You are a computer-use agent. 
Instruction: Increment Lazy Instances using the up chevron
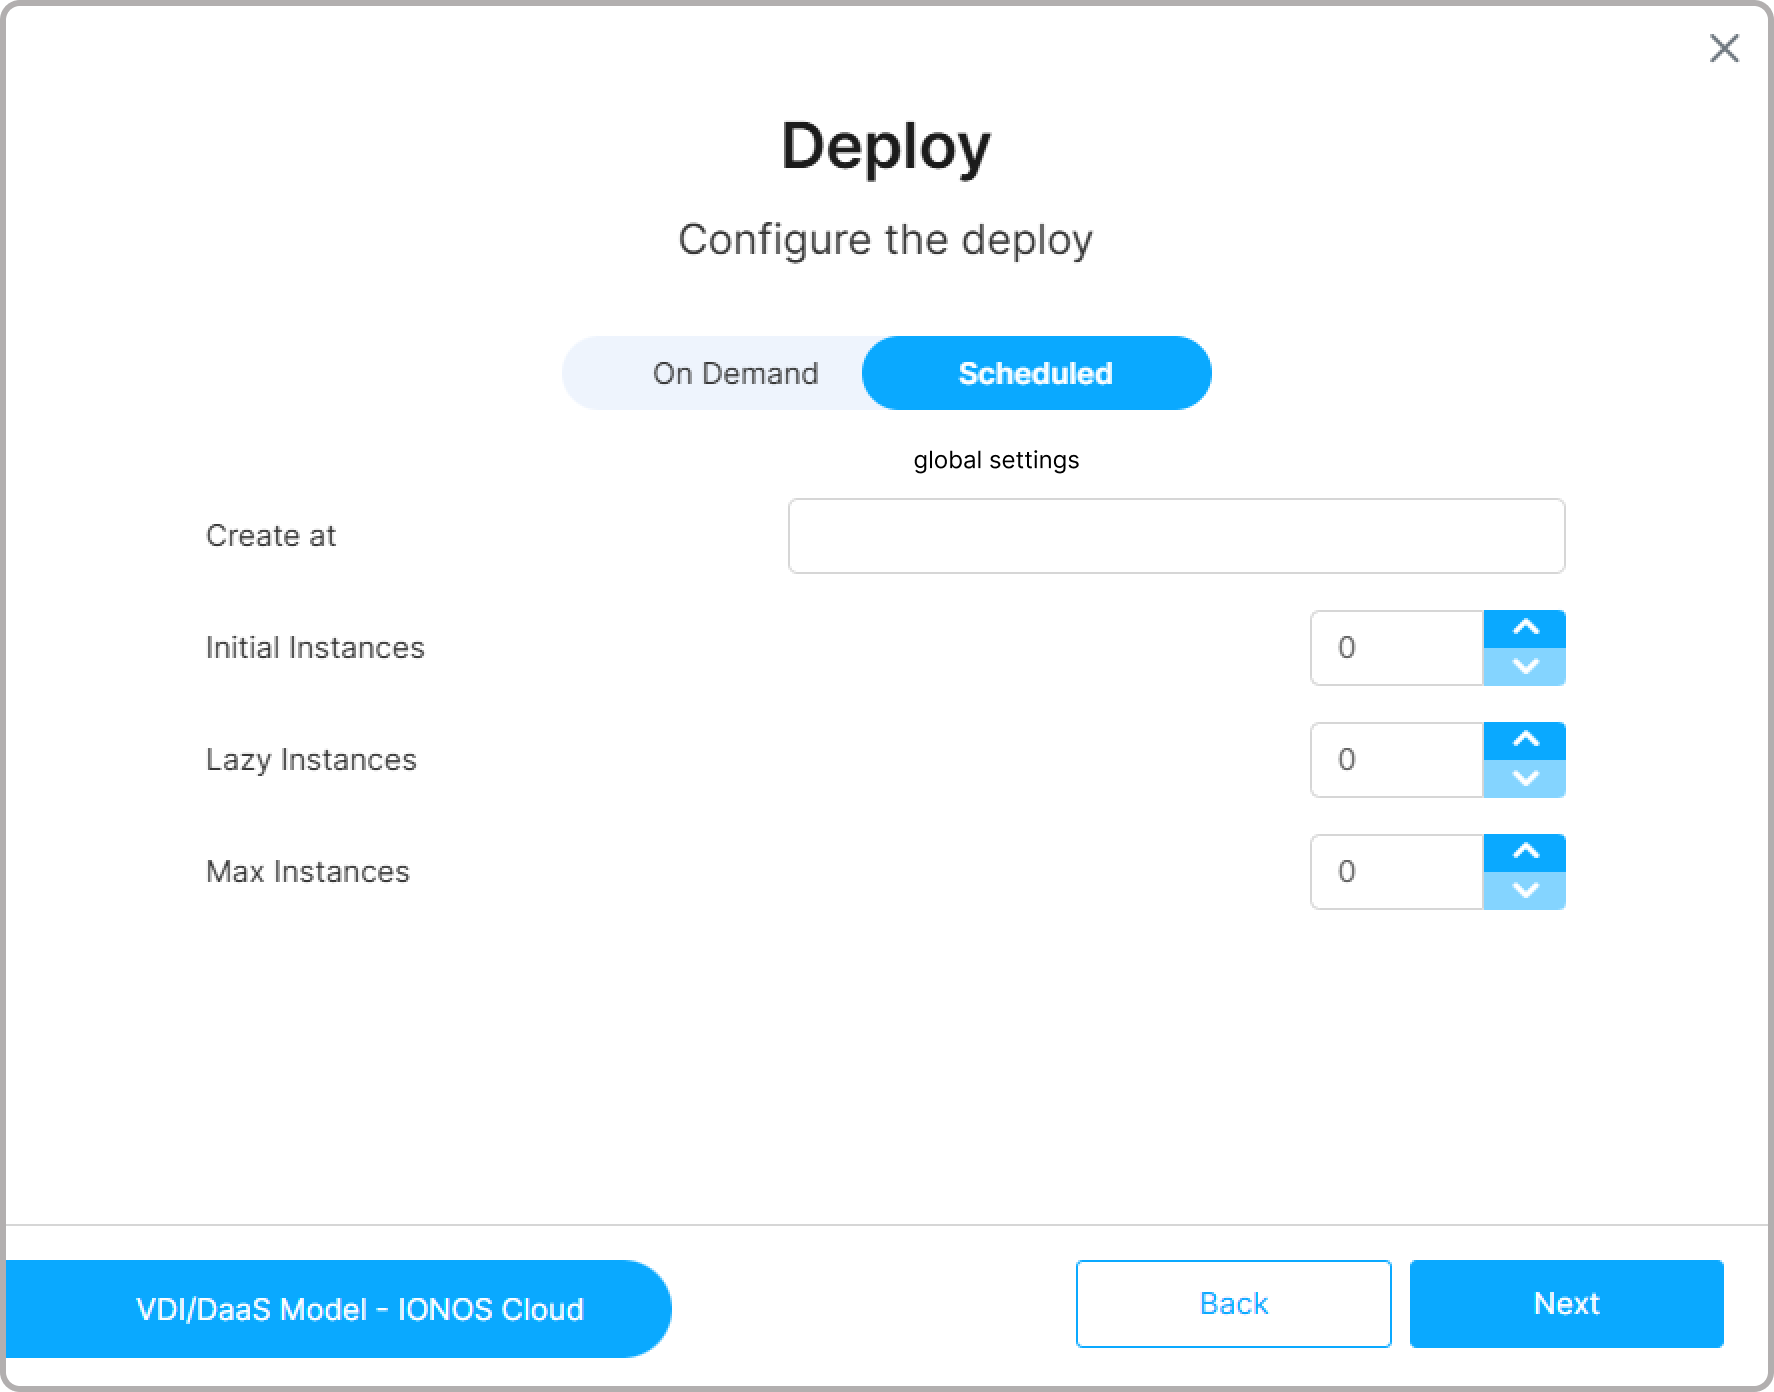pos(1524,741)
